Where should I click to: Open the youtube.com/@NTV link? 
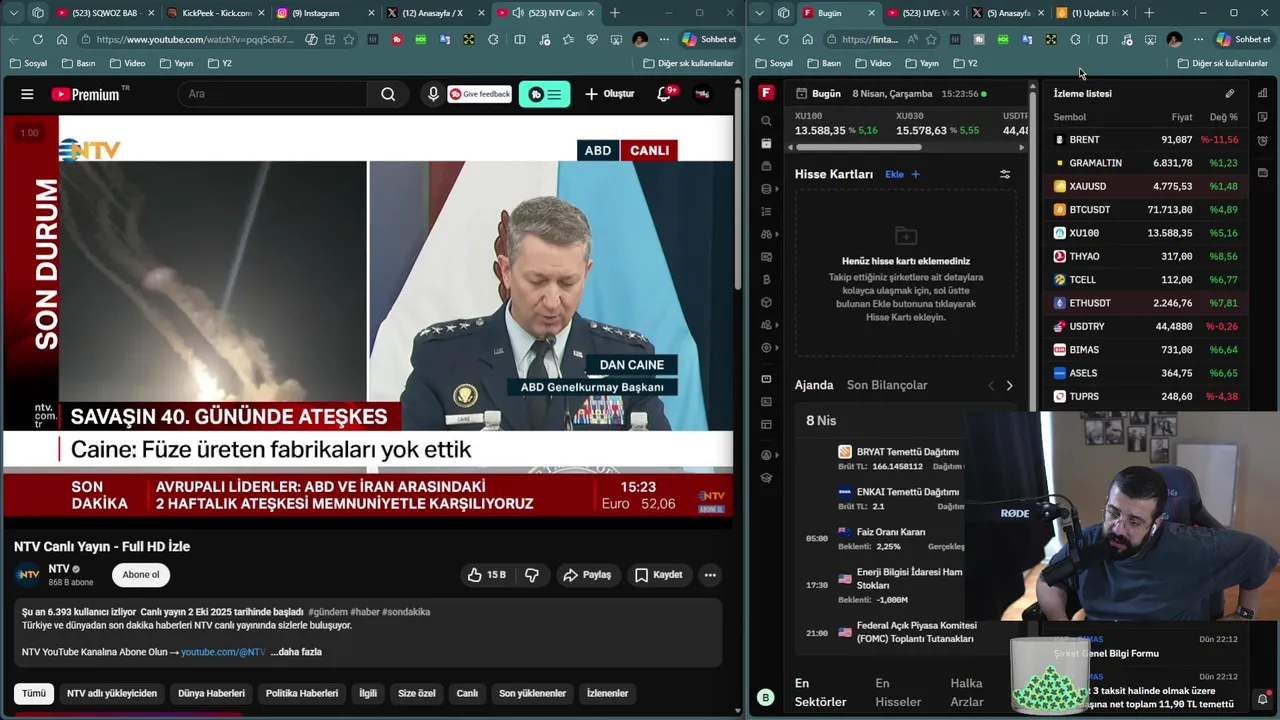tap(223, 652)
